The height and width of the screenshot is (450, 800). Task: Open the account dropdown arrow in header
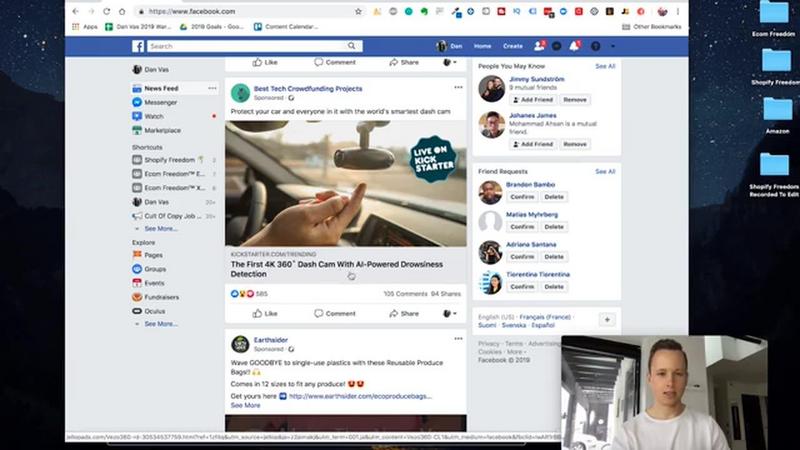[x=613, y=46]
